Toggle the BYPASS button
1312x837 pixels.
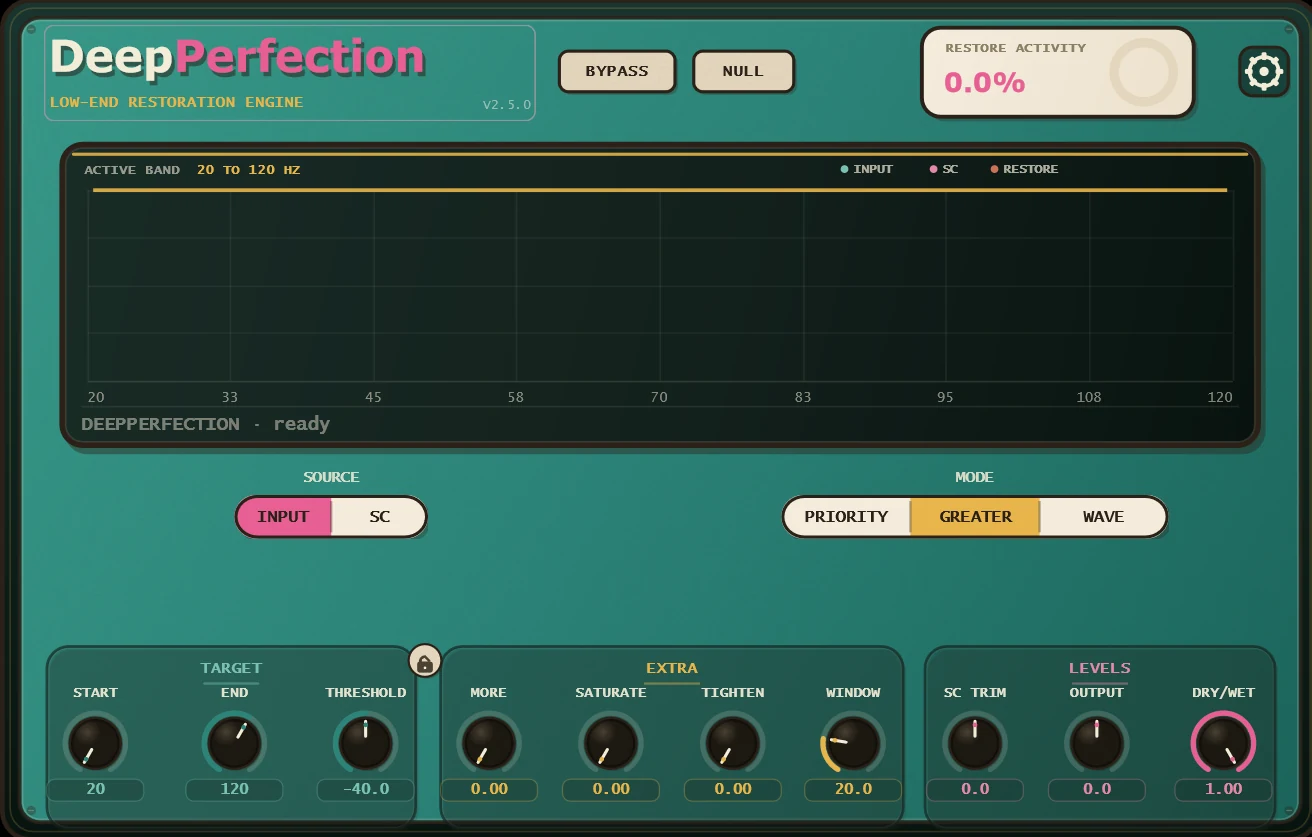[x=617, y=71]
